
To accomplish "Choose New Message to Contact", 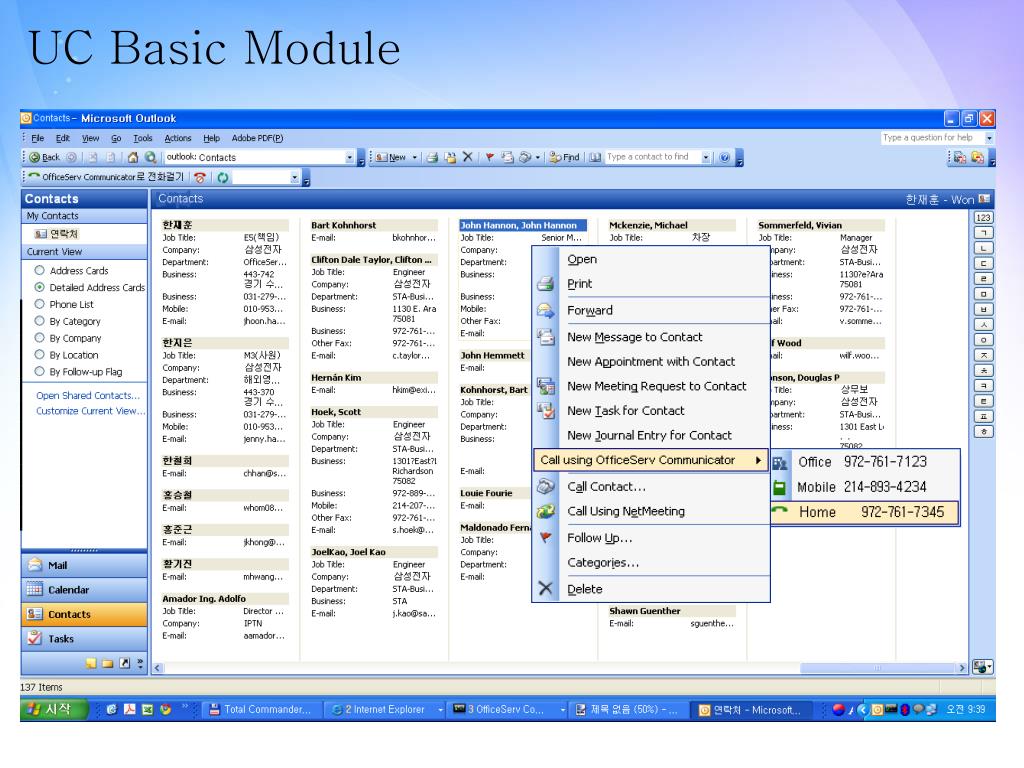I will coord(635,337).
